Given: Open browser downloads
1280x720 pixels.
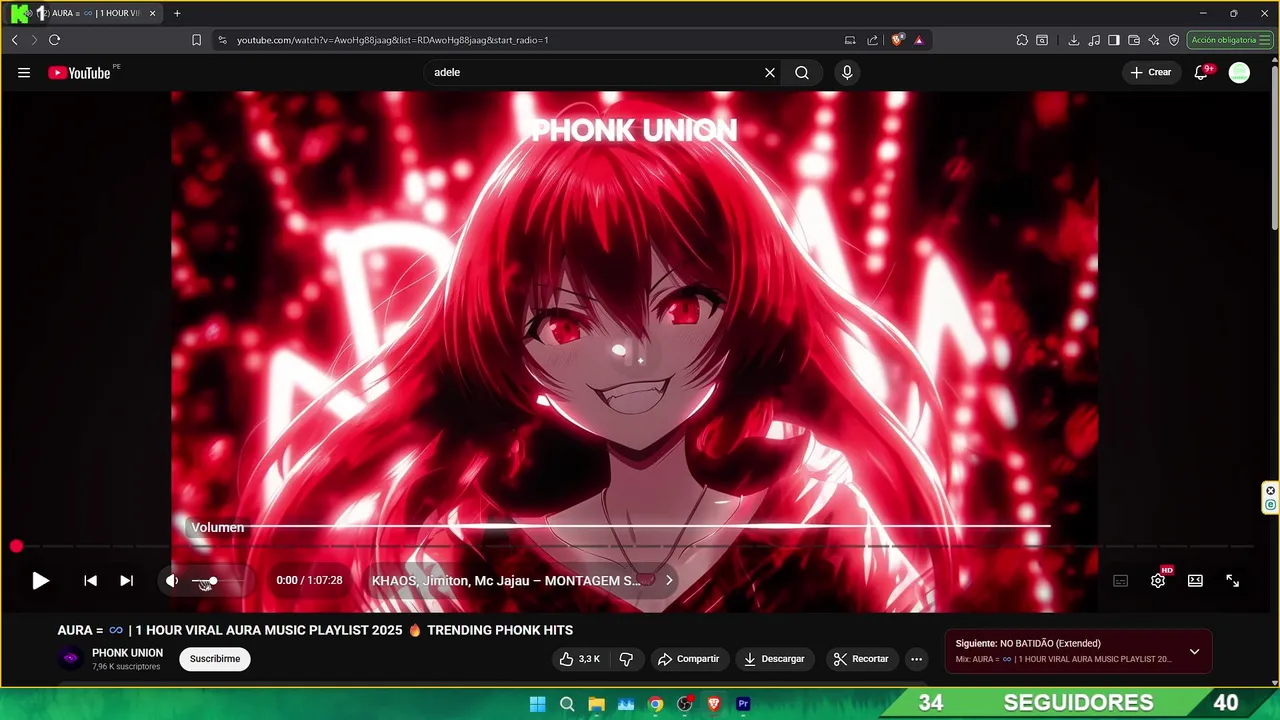Looking at the screenshot, I should point(1073,40).
